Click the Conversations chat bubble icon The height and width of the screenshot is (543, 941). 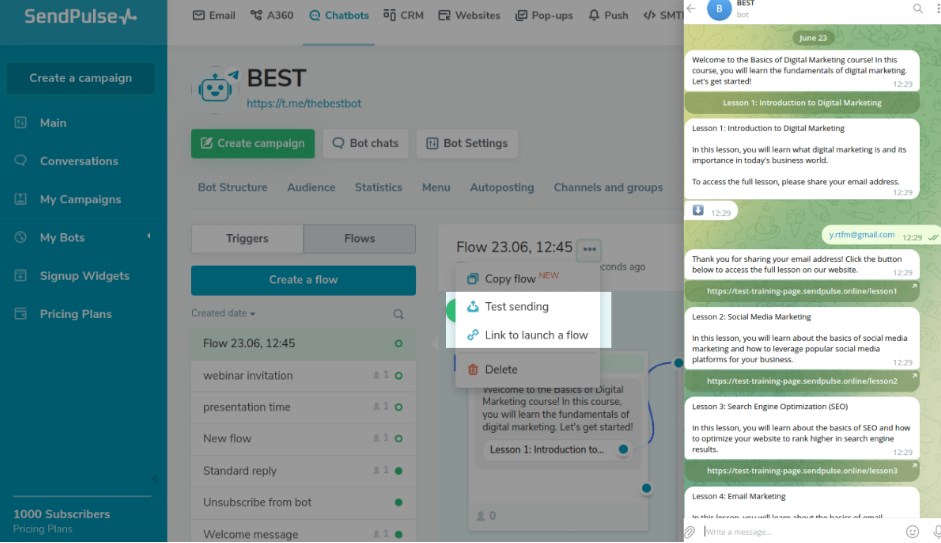pos(20,161)
